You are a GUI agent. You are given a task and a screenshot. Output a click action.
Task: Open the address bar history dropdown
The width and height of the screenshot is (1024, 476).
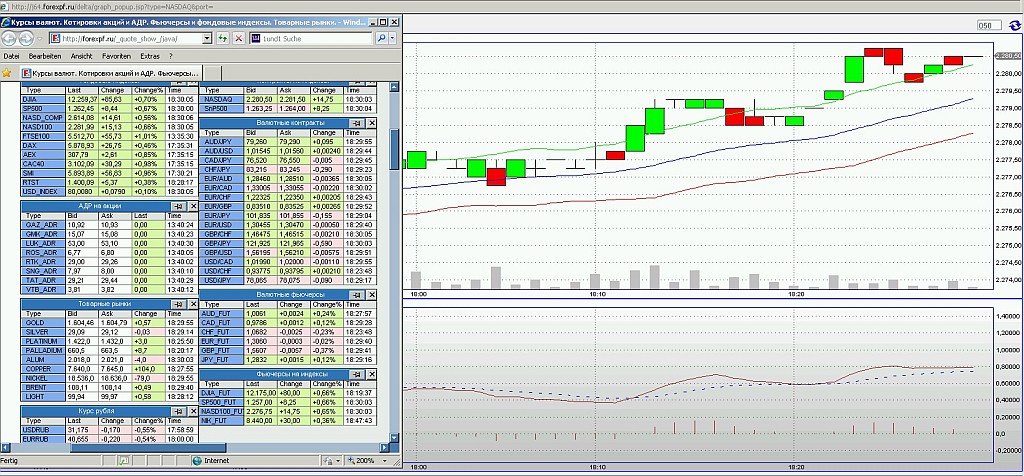(x=207, y=39)
